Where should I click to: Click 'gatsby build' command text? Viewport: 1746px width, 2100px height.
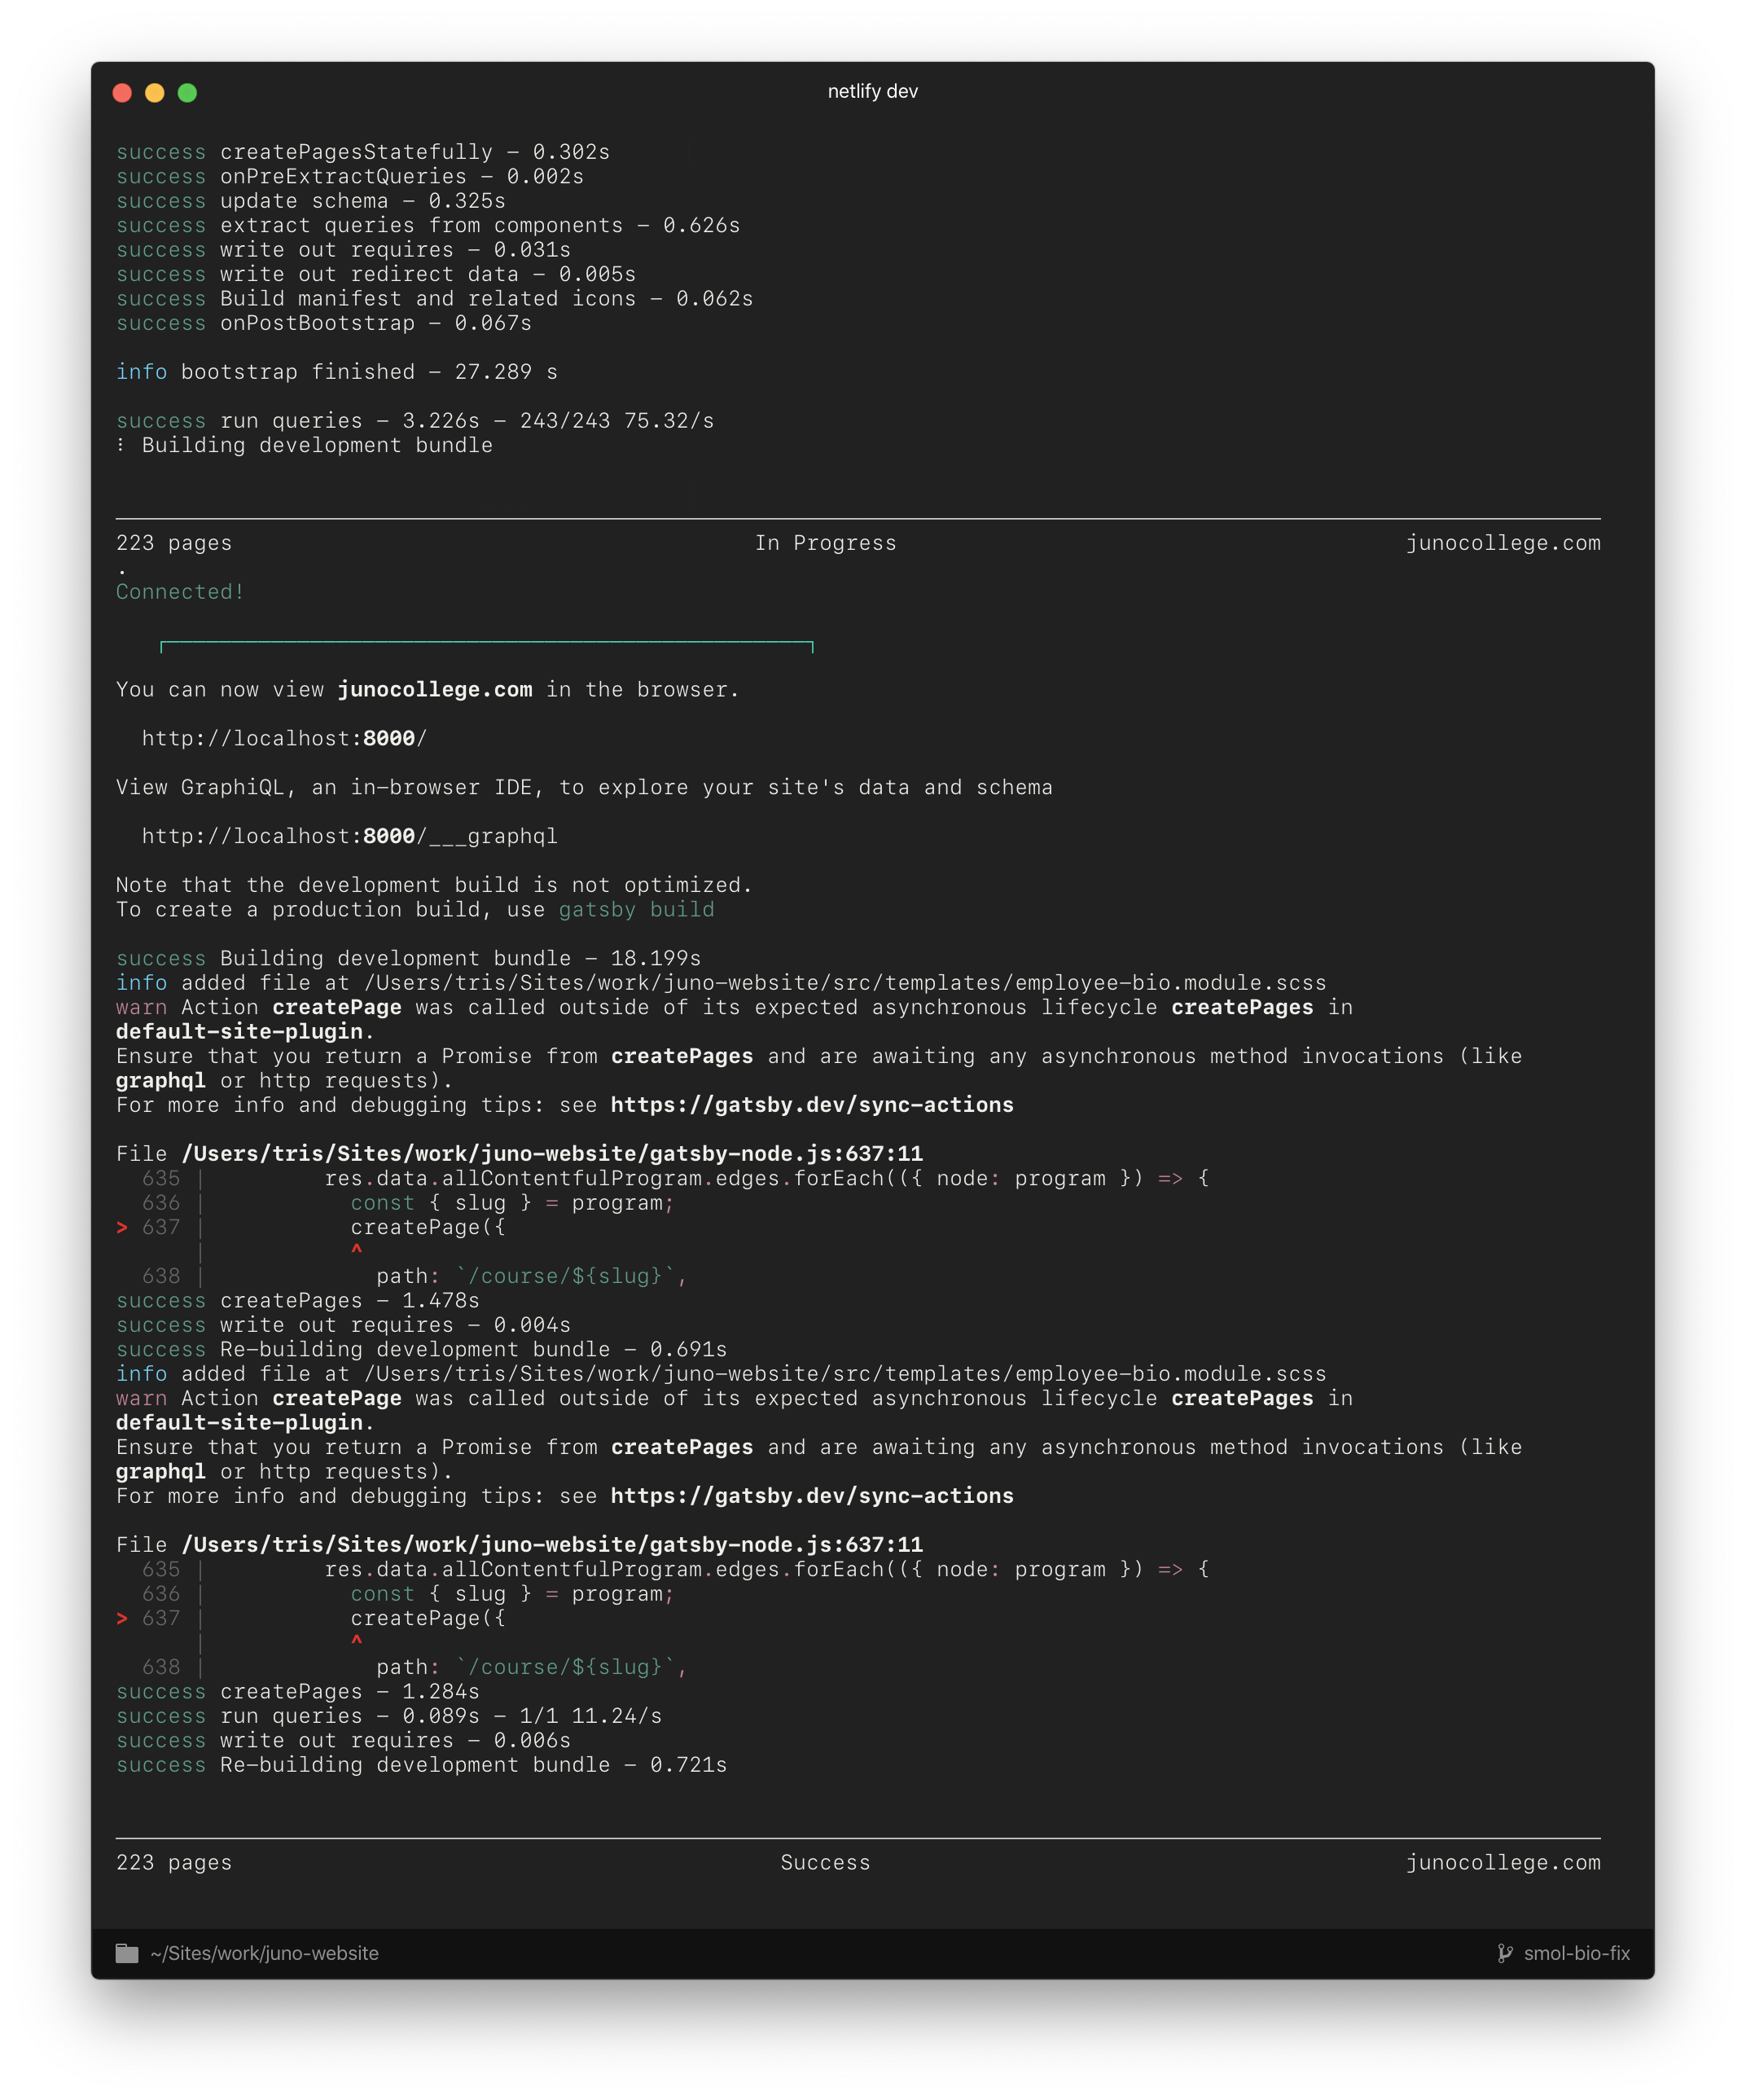point(636,910)
